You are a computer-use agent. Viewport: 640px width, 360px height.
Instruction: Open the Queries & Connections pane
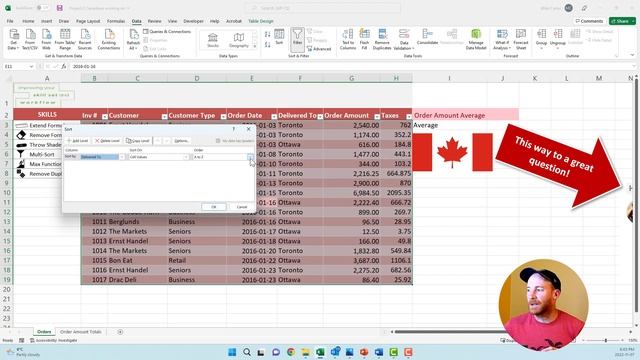coord(167,31)
